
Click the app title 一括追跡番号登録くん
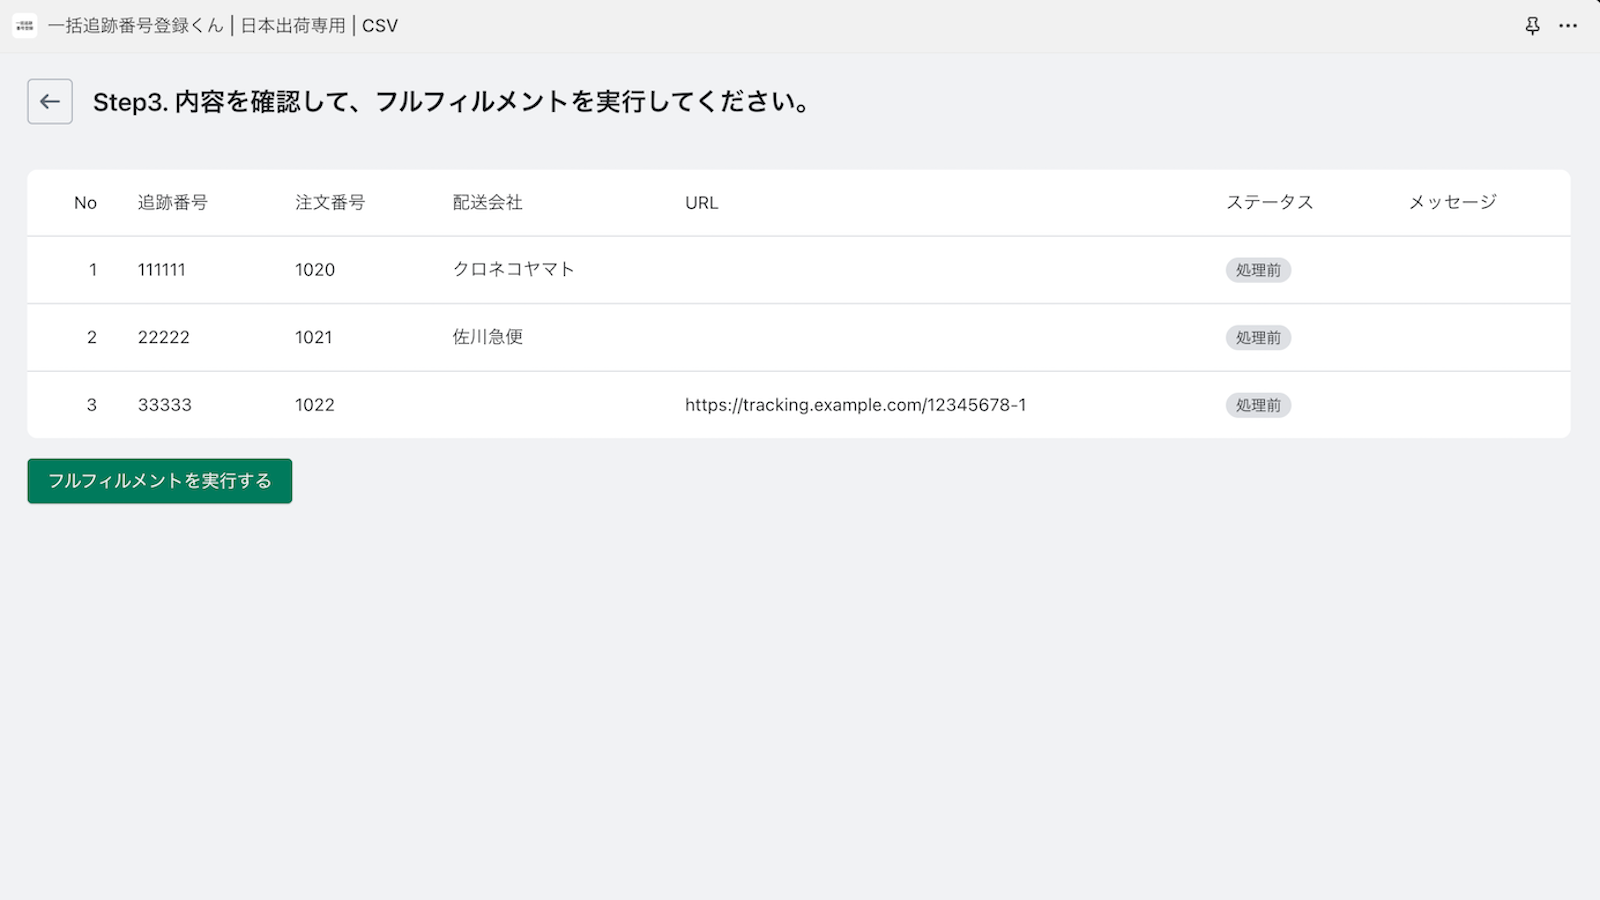pos(136,26)
